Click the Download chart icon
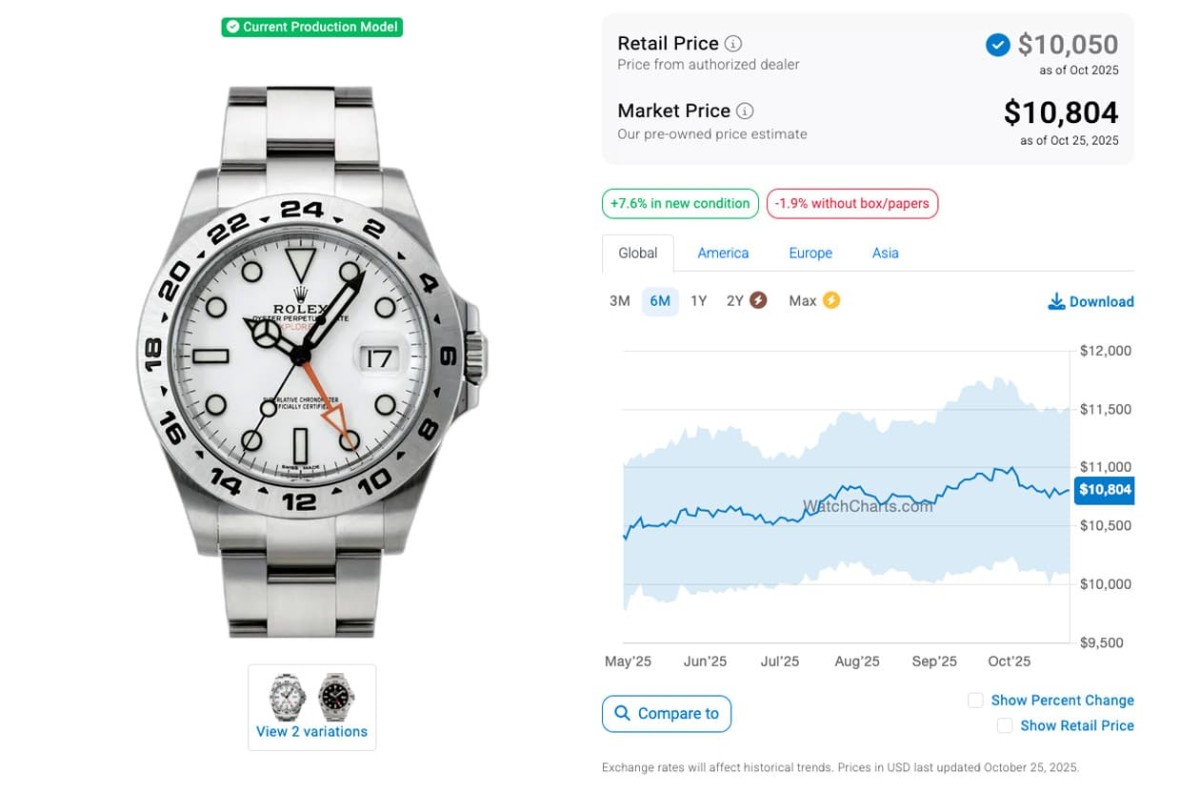Viewport: 1200px width, 794px height. (1056, 301)
